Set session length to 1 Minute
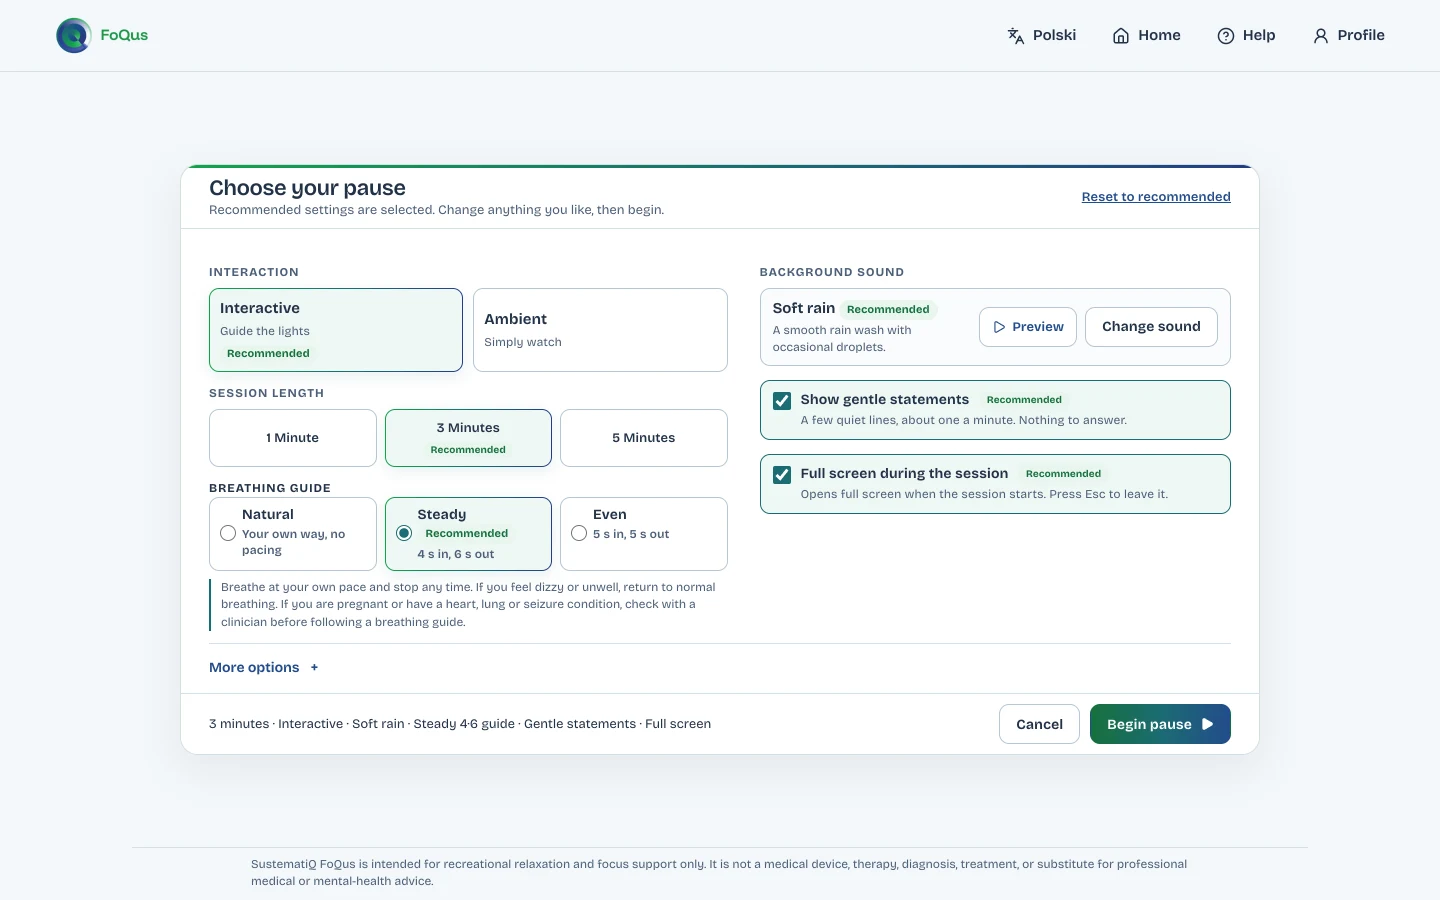1440x900 pixels. tap(293, 438)
